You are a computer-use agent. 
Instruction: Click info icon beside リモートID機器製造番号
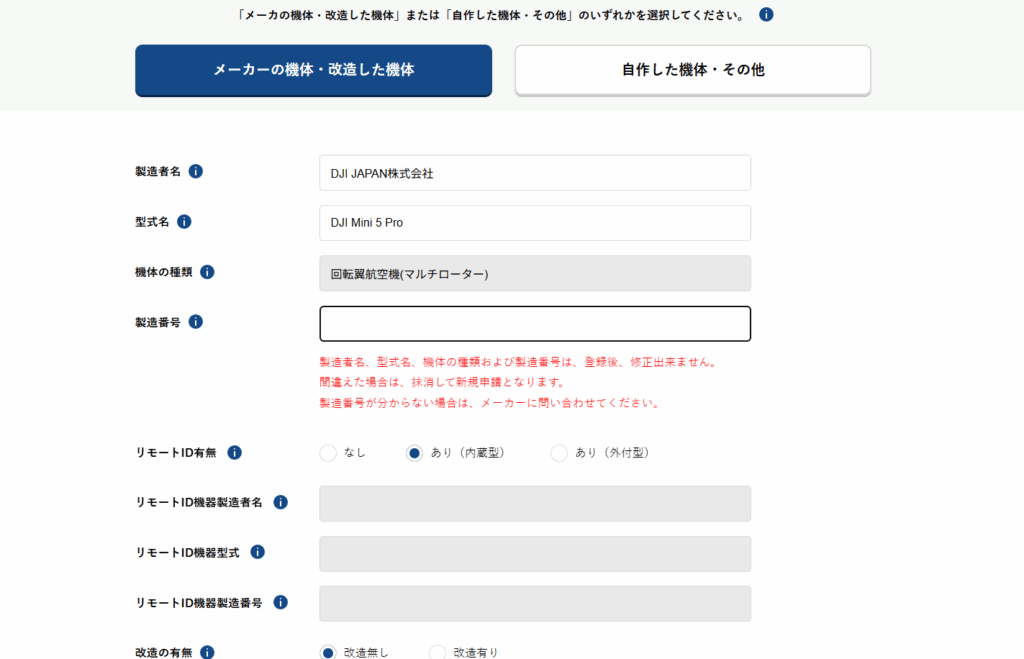pos(281,602)
